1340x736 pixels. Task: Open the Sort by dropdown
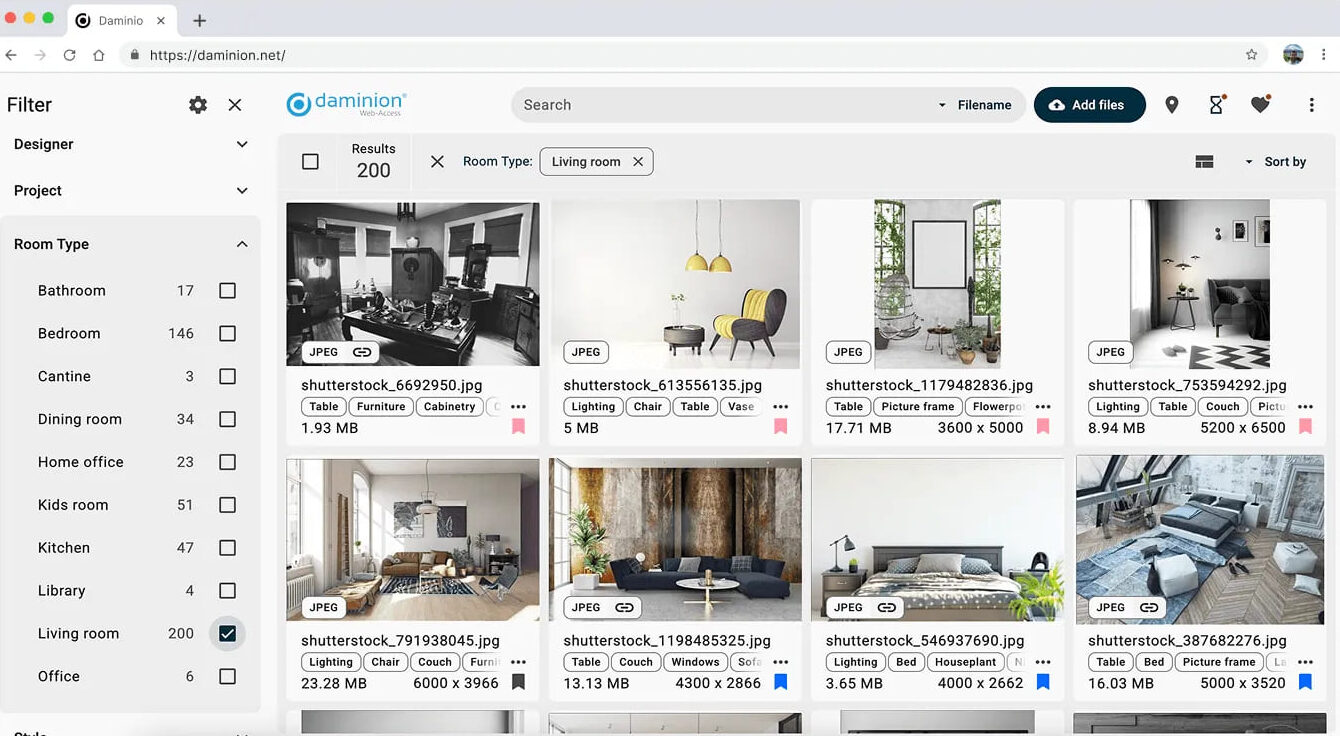point(1276,162)
